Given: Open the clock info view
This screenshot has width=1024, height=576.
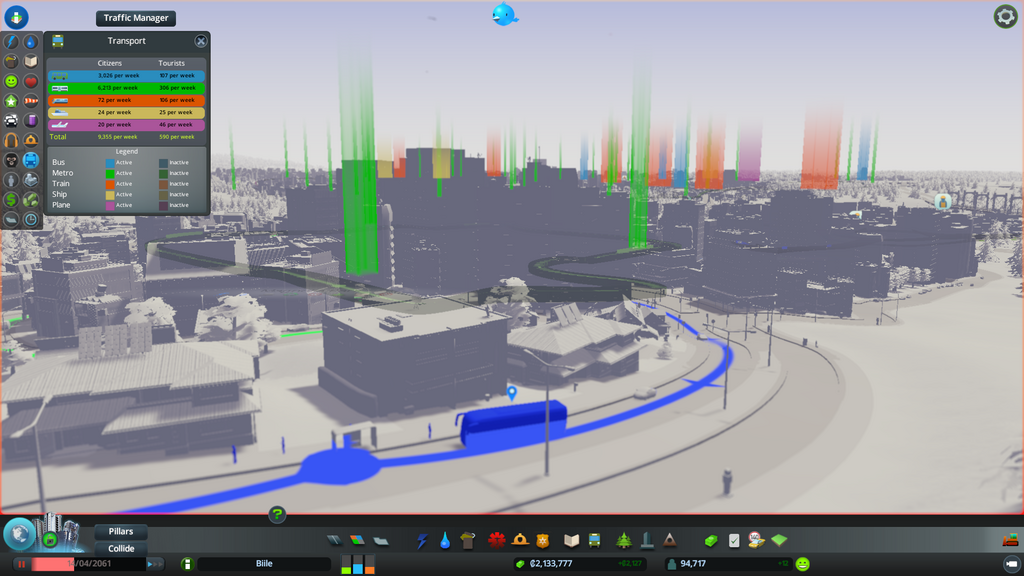Looking at the screenshot, I should point(31,219).
